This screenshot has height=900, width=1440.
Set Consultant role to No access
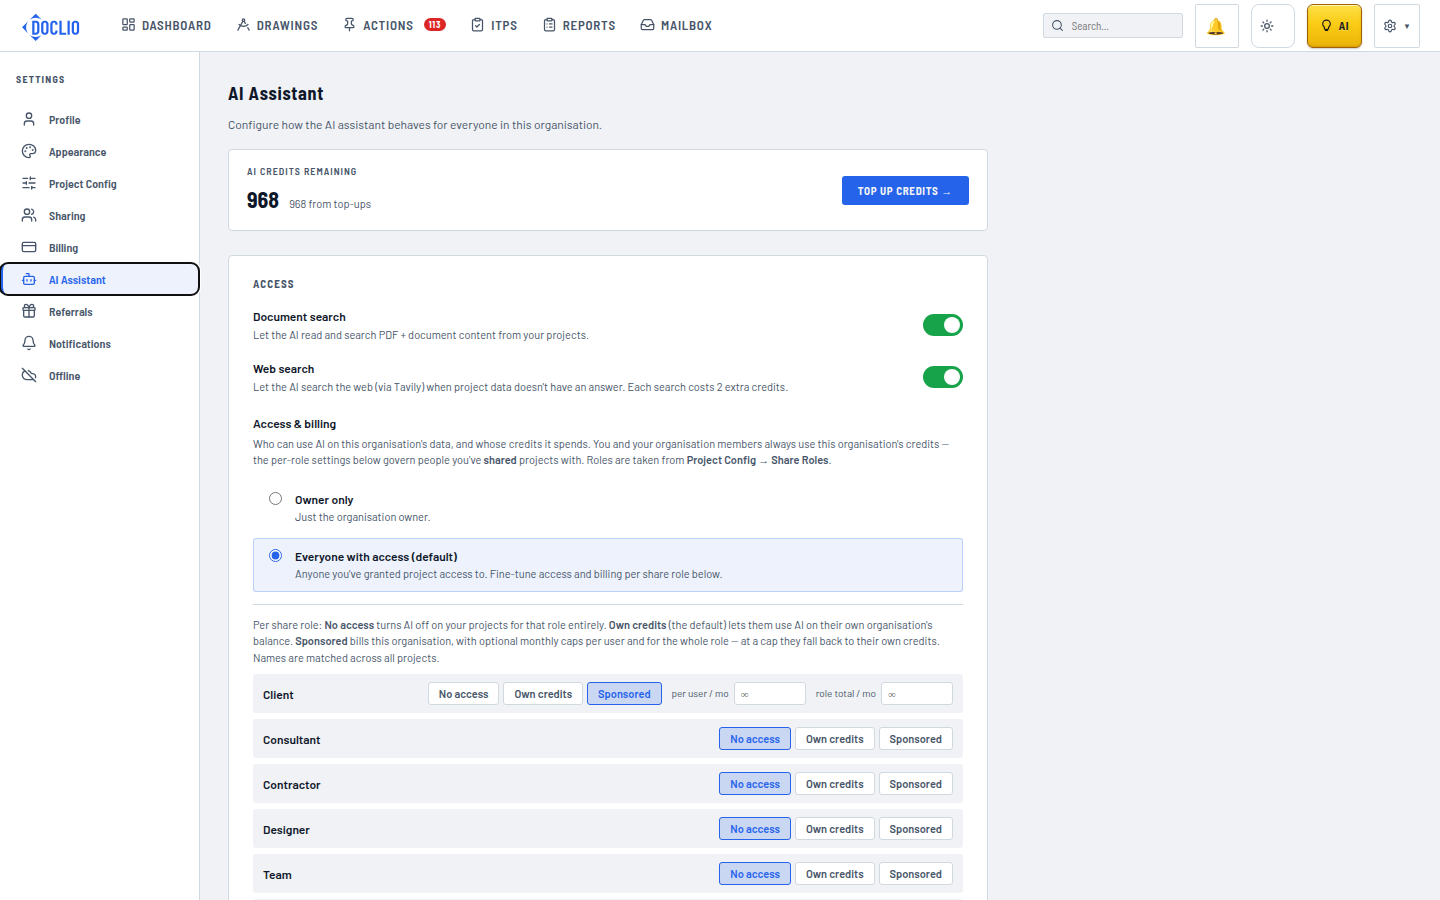point(755,739)
